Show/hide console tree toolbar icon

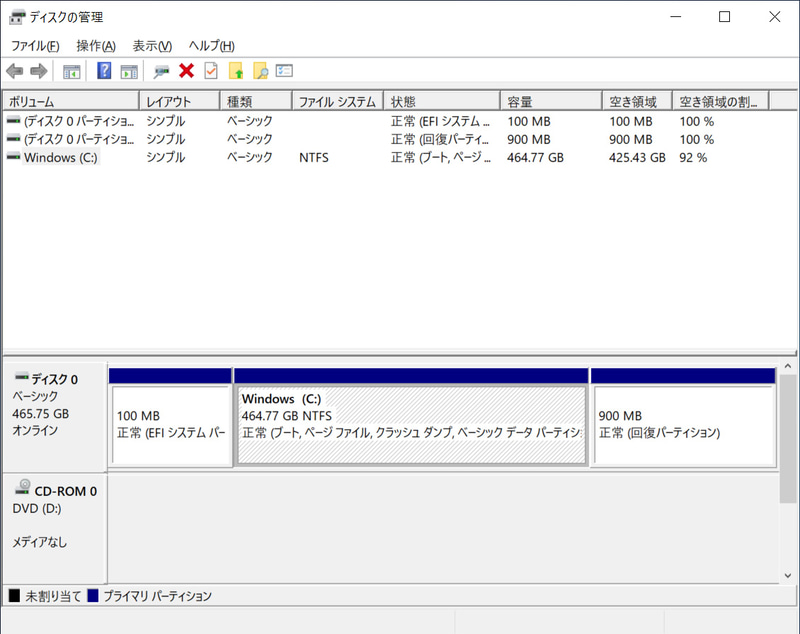coord(71,71)
